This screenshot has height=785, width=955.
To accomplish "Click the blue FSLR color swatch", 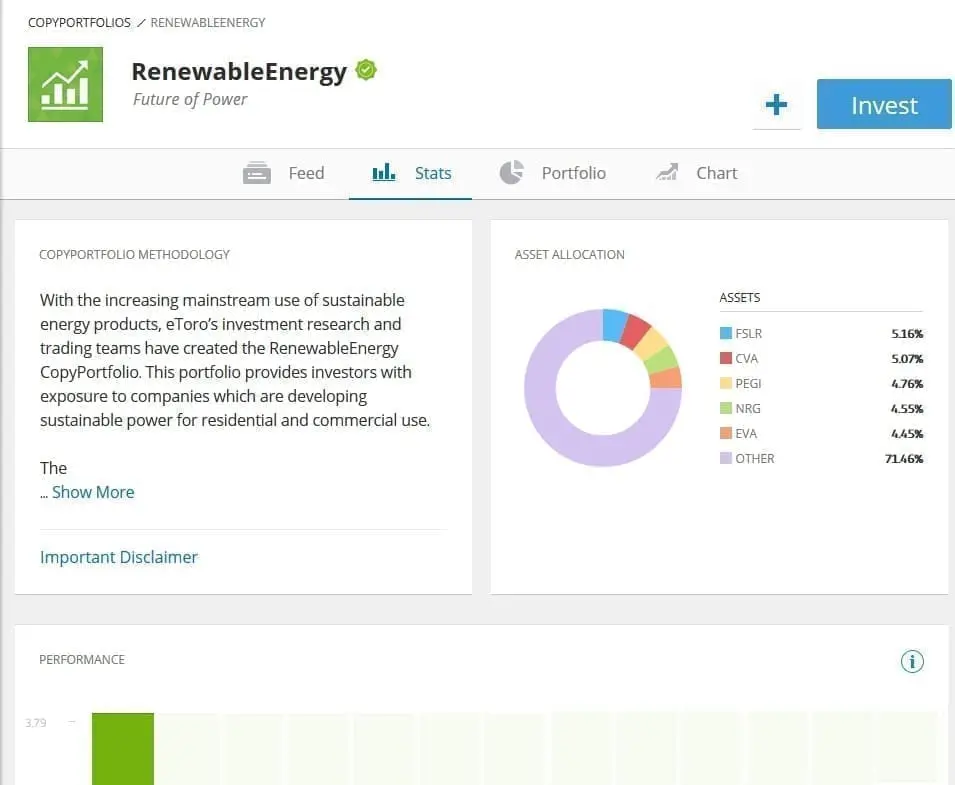I will (725, 333).
